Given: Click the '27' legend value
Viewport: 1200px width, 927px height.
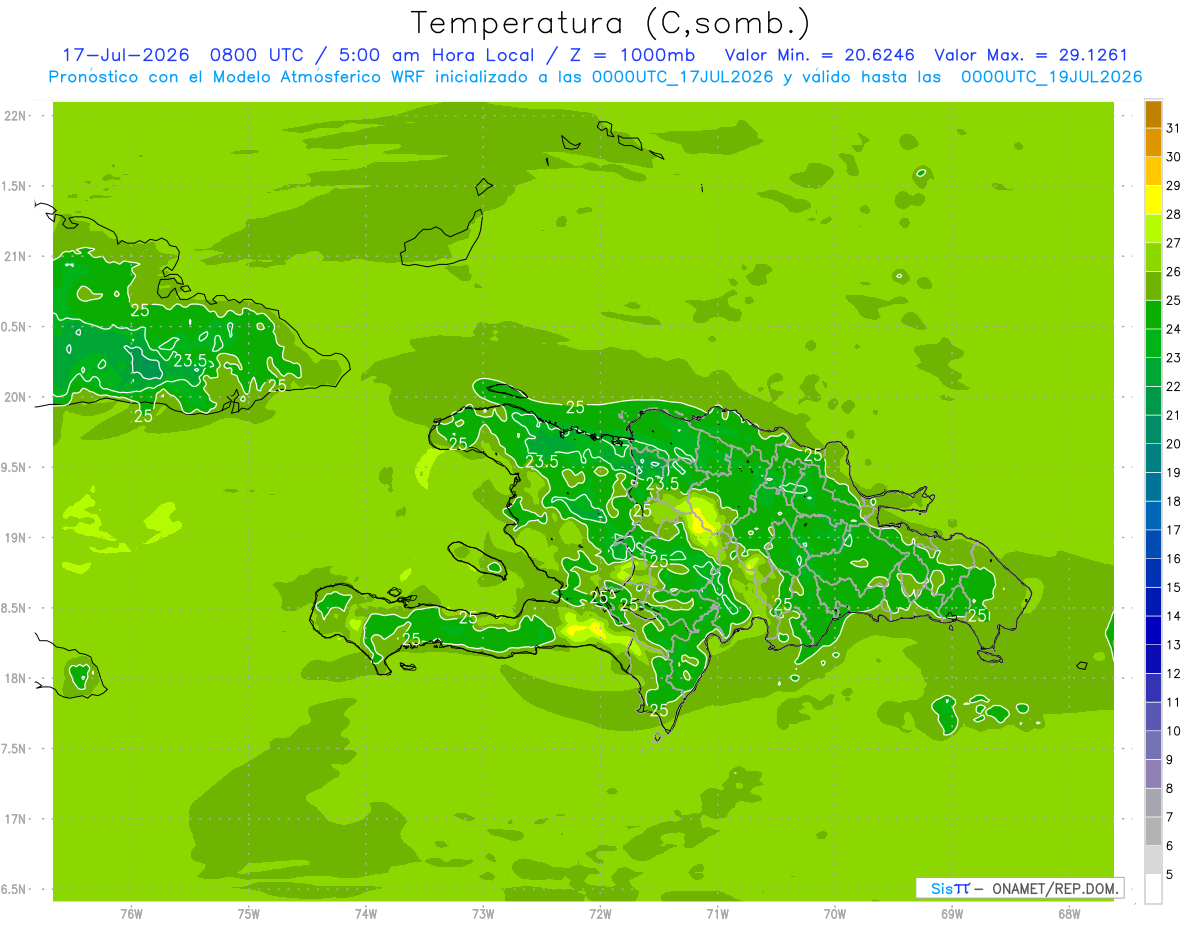Looking at the screenshot, I should point(1173,243).
